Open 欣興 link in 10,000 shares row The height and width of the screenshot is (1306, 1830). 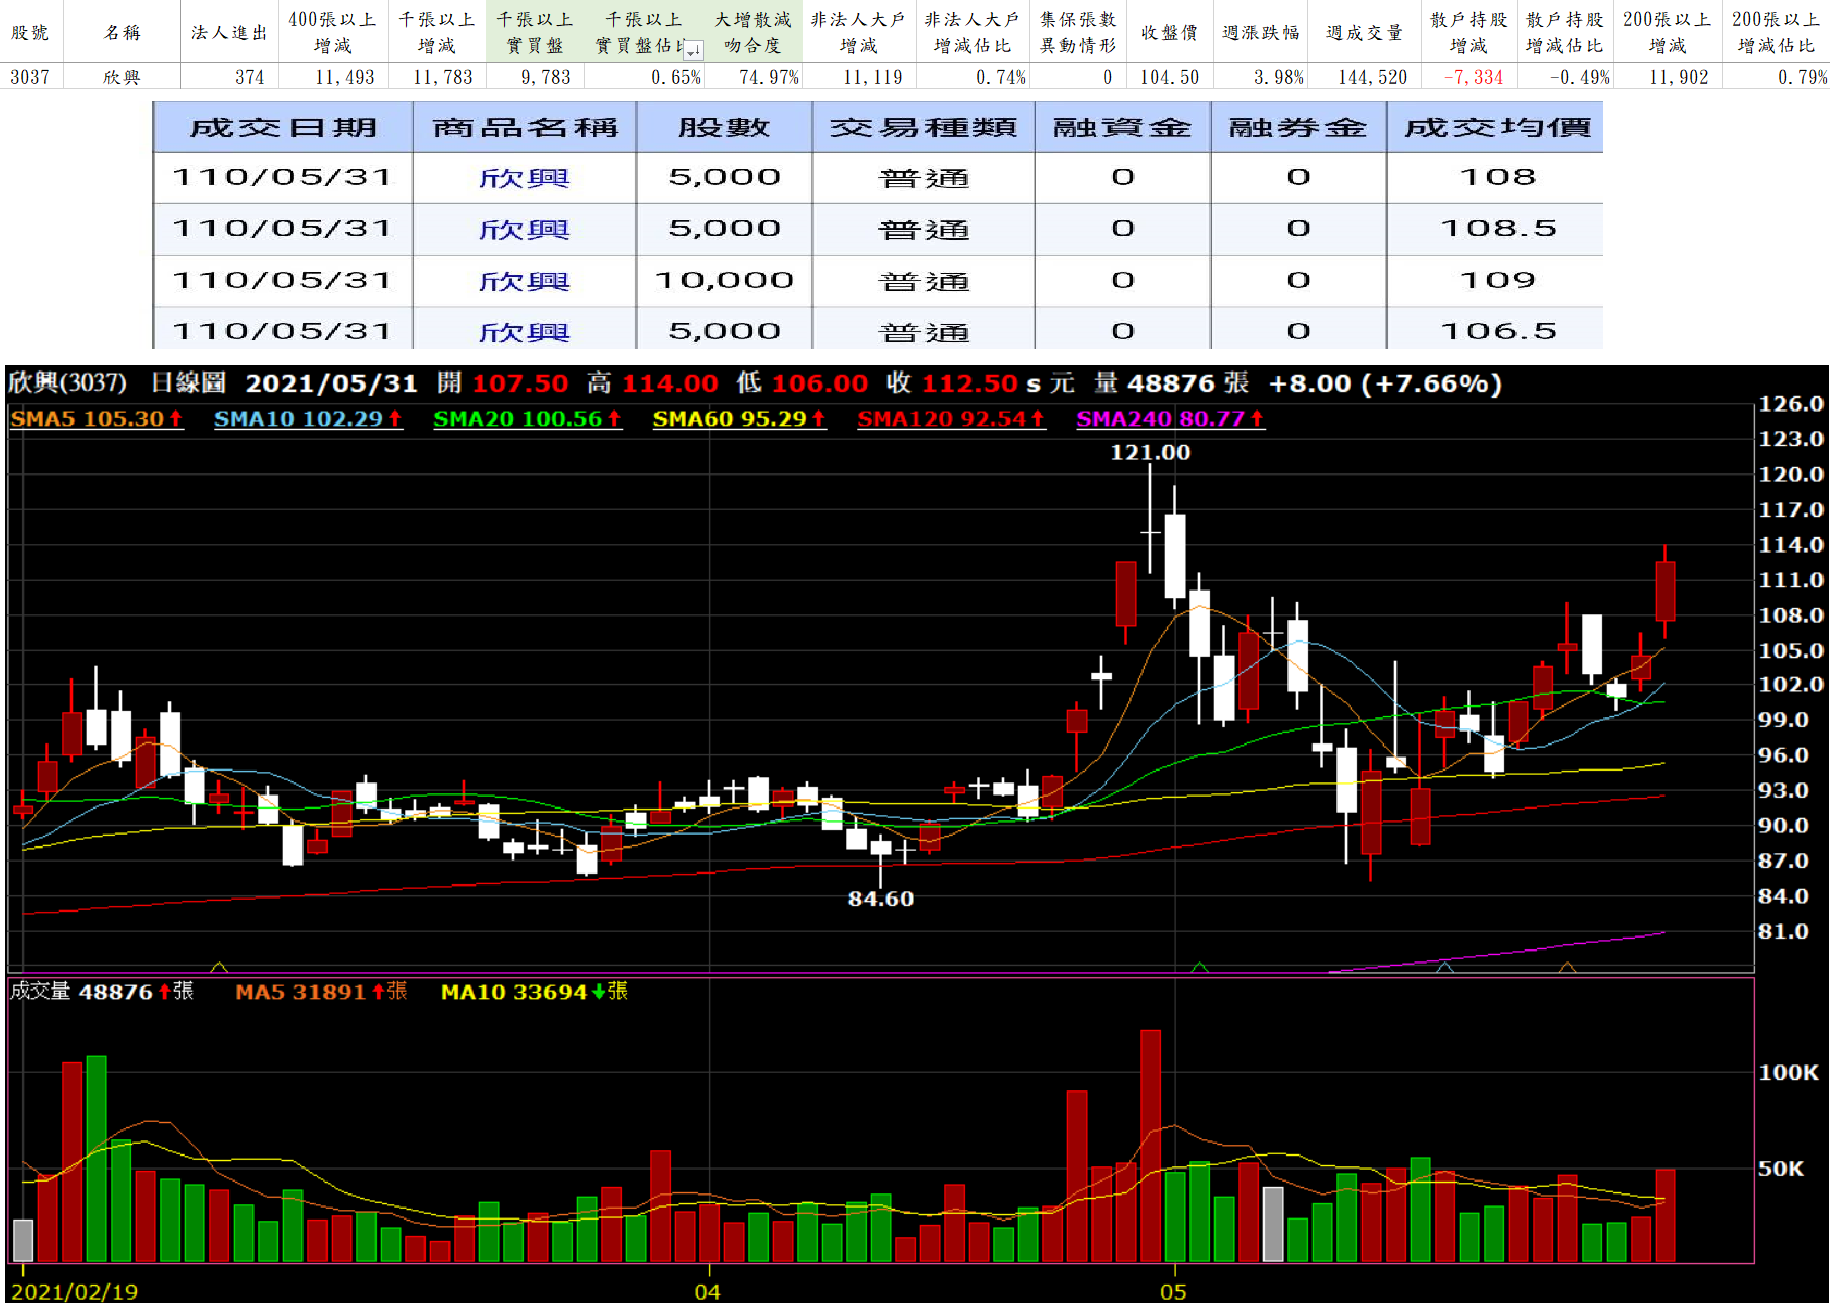click(x=524, y=281)
